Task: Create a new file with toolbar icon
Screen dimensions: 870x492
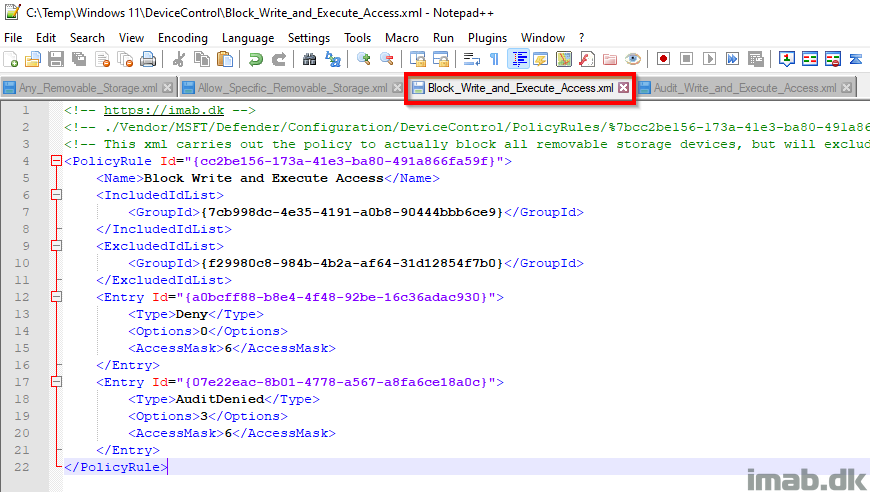Action: point(11,59)
